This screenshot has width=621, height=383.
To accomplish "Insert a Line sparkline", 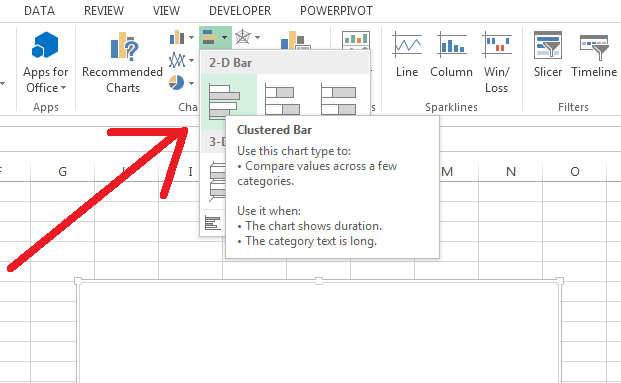I will 407,55.
